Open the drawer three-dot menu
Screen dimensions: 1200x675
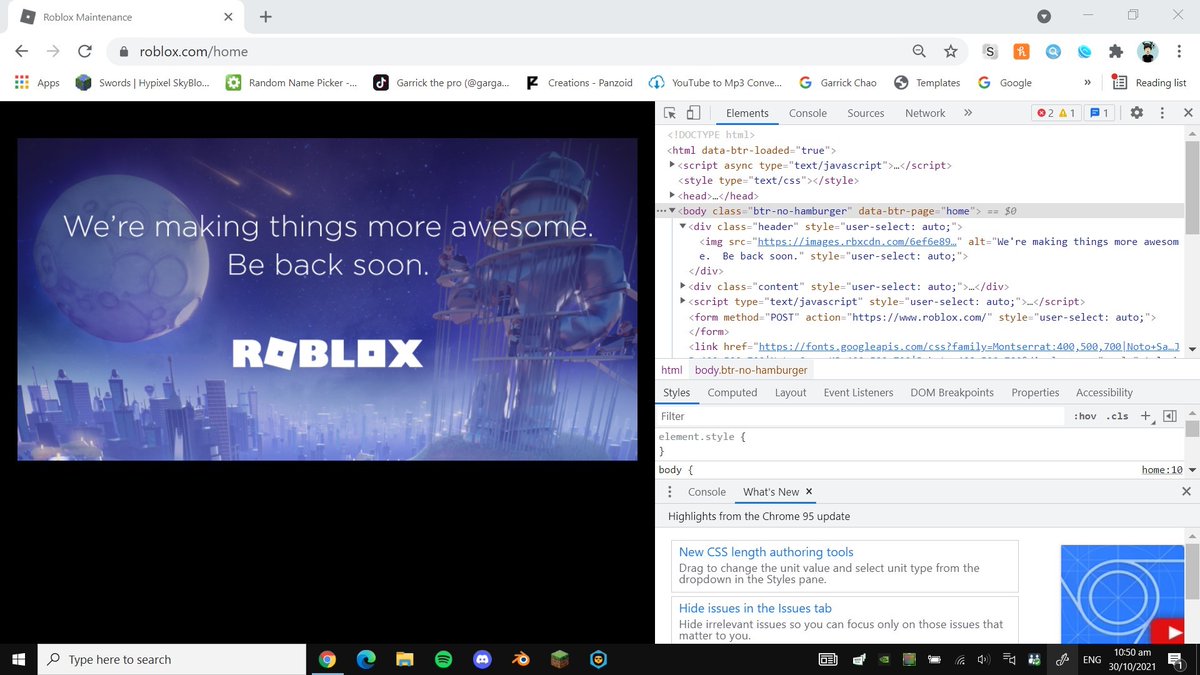(x=670, y=492)
